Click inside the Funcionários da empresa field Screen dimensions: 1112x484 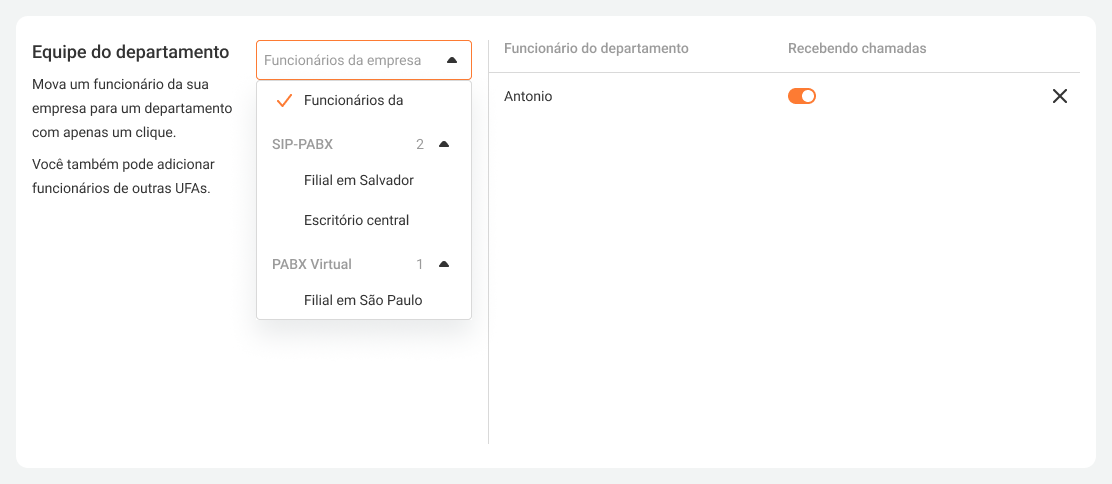343,60
